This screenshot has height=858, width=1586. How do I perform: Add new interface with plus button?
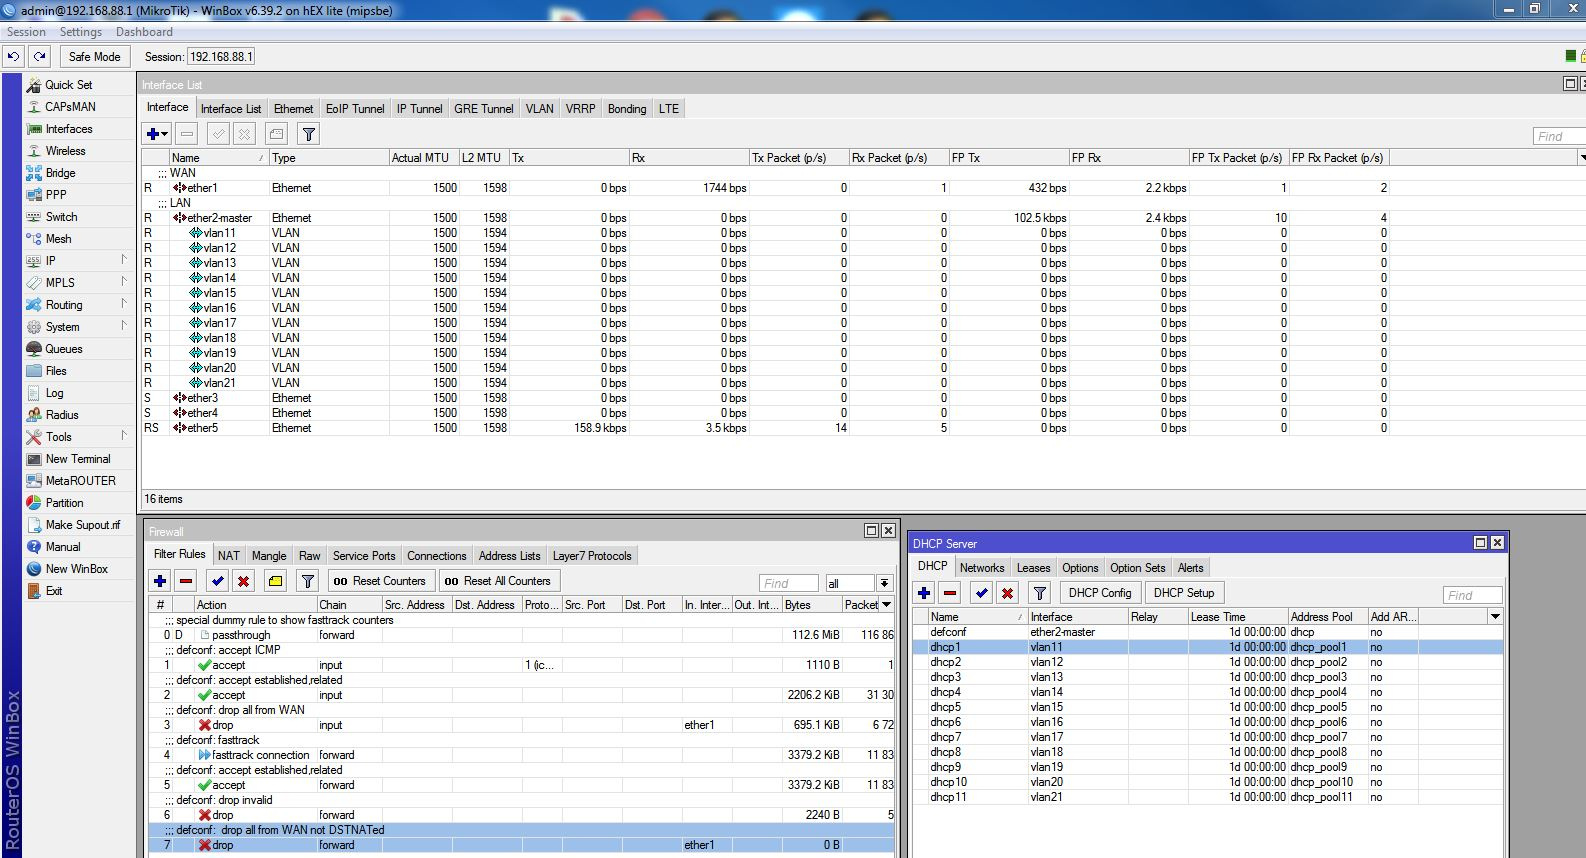pos(152,134)
